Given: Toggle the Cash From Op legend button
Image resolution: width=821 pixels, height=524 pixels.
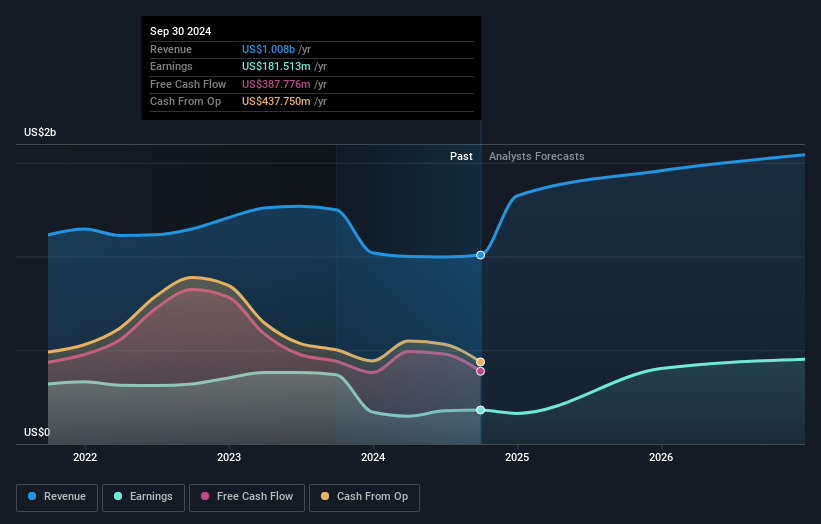Looking at the screenshot, I should (364, 497).
